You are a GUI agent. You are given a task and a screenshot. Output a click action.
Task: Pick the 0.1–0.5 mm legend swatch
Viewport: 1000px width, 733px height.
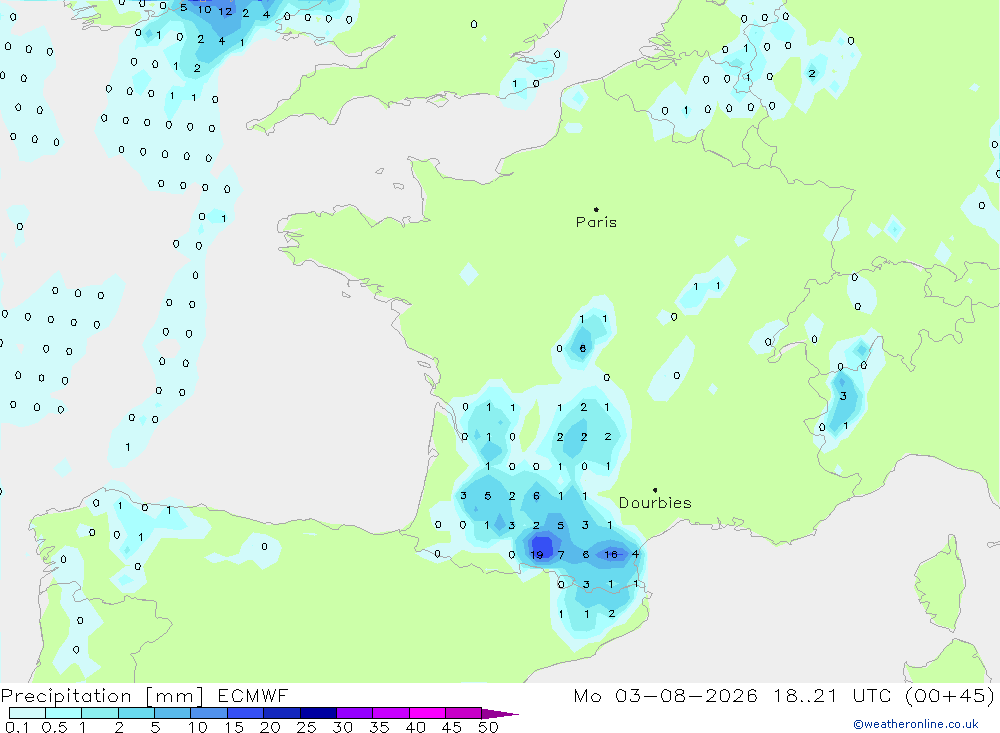tap(27, 713)
